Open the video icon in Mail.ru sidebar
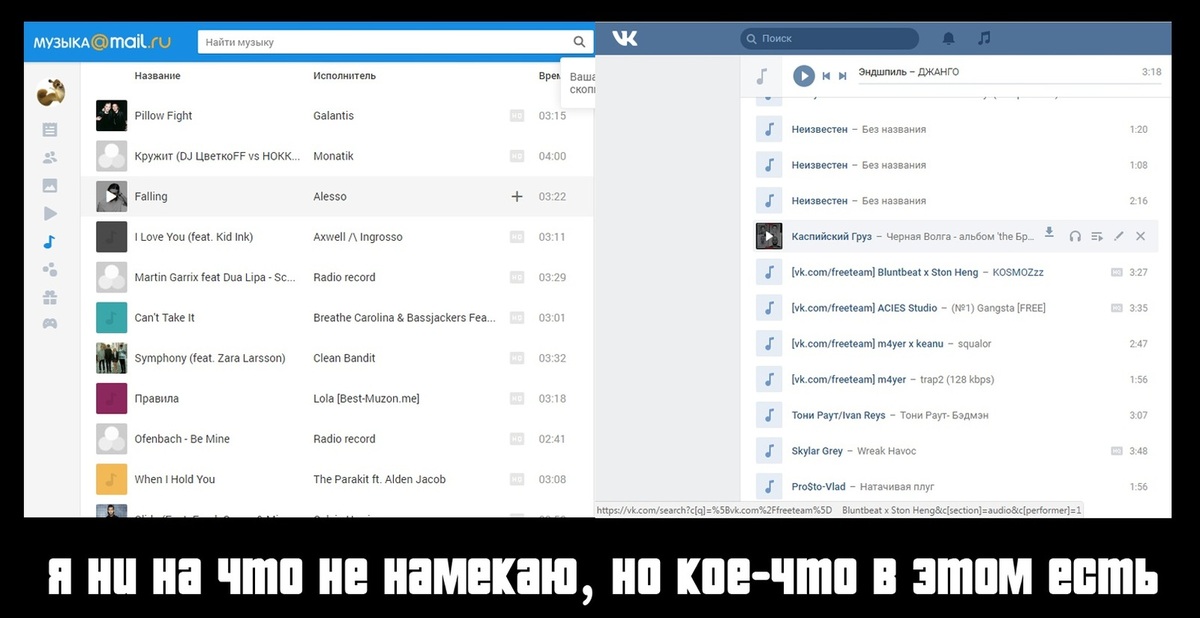 [50, 214]
